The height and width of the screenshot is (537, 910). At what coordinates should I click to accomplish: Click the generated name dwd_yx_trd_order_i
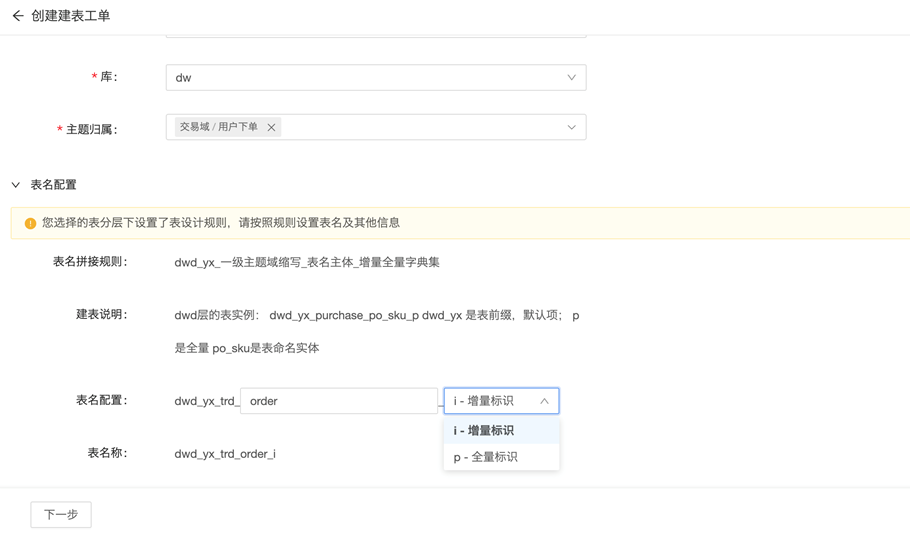225,454
